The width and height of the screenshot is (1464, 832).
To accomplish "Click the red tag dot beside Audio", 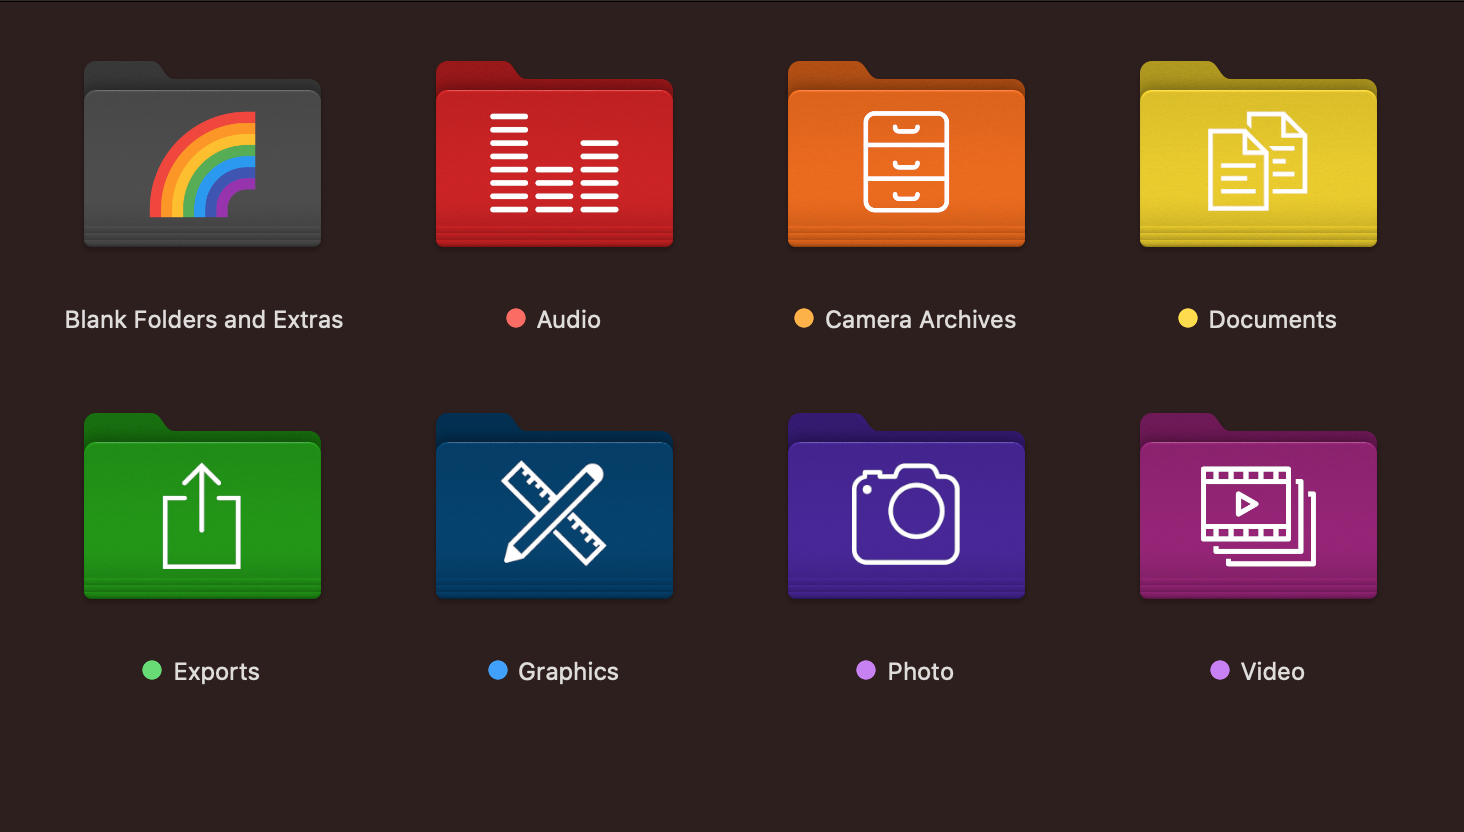I will 516,318.
